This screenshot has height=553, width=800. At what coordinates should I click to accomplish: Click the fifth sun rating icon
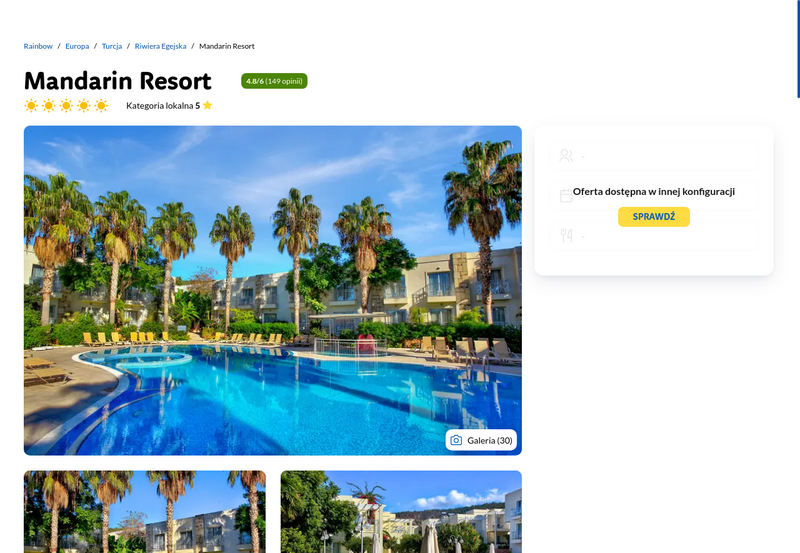[102, 106]
